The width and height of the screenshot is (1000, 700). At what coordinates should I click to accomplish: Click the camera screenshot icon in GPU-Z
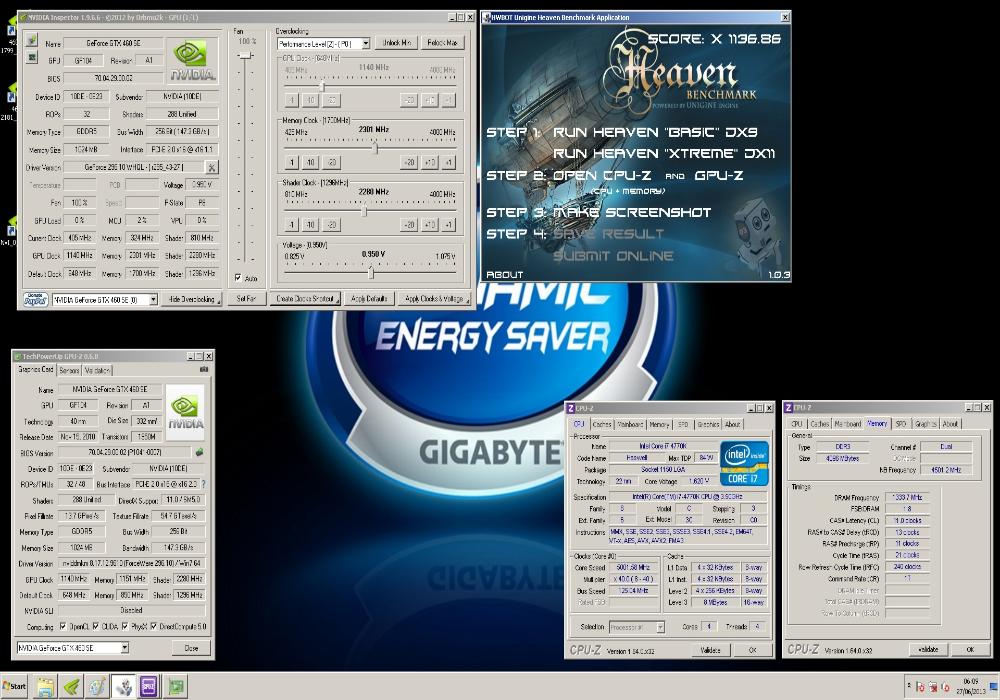click(204, 369)
